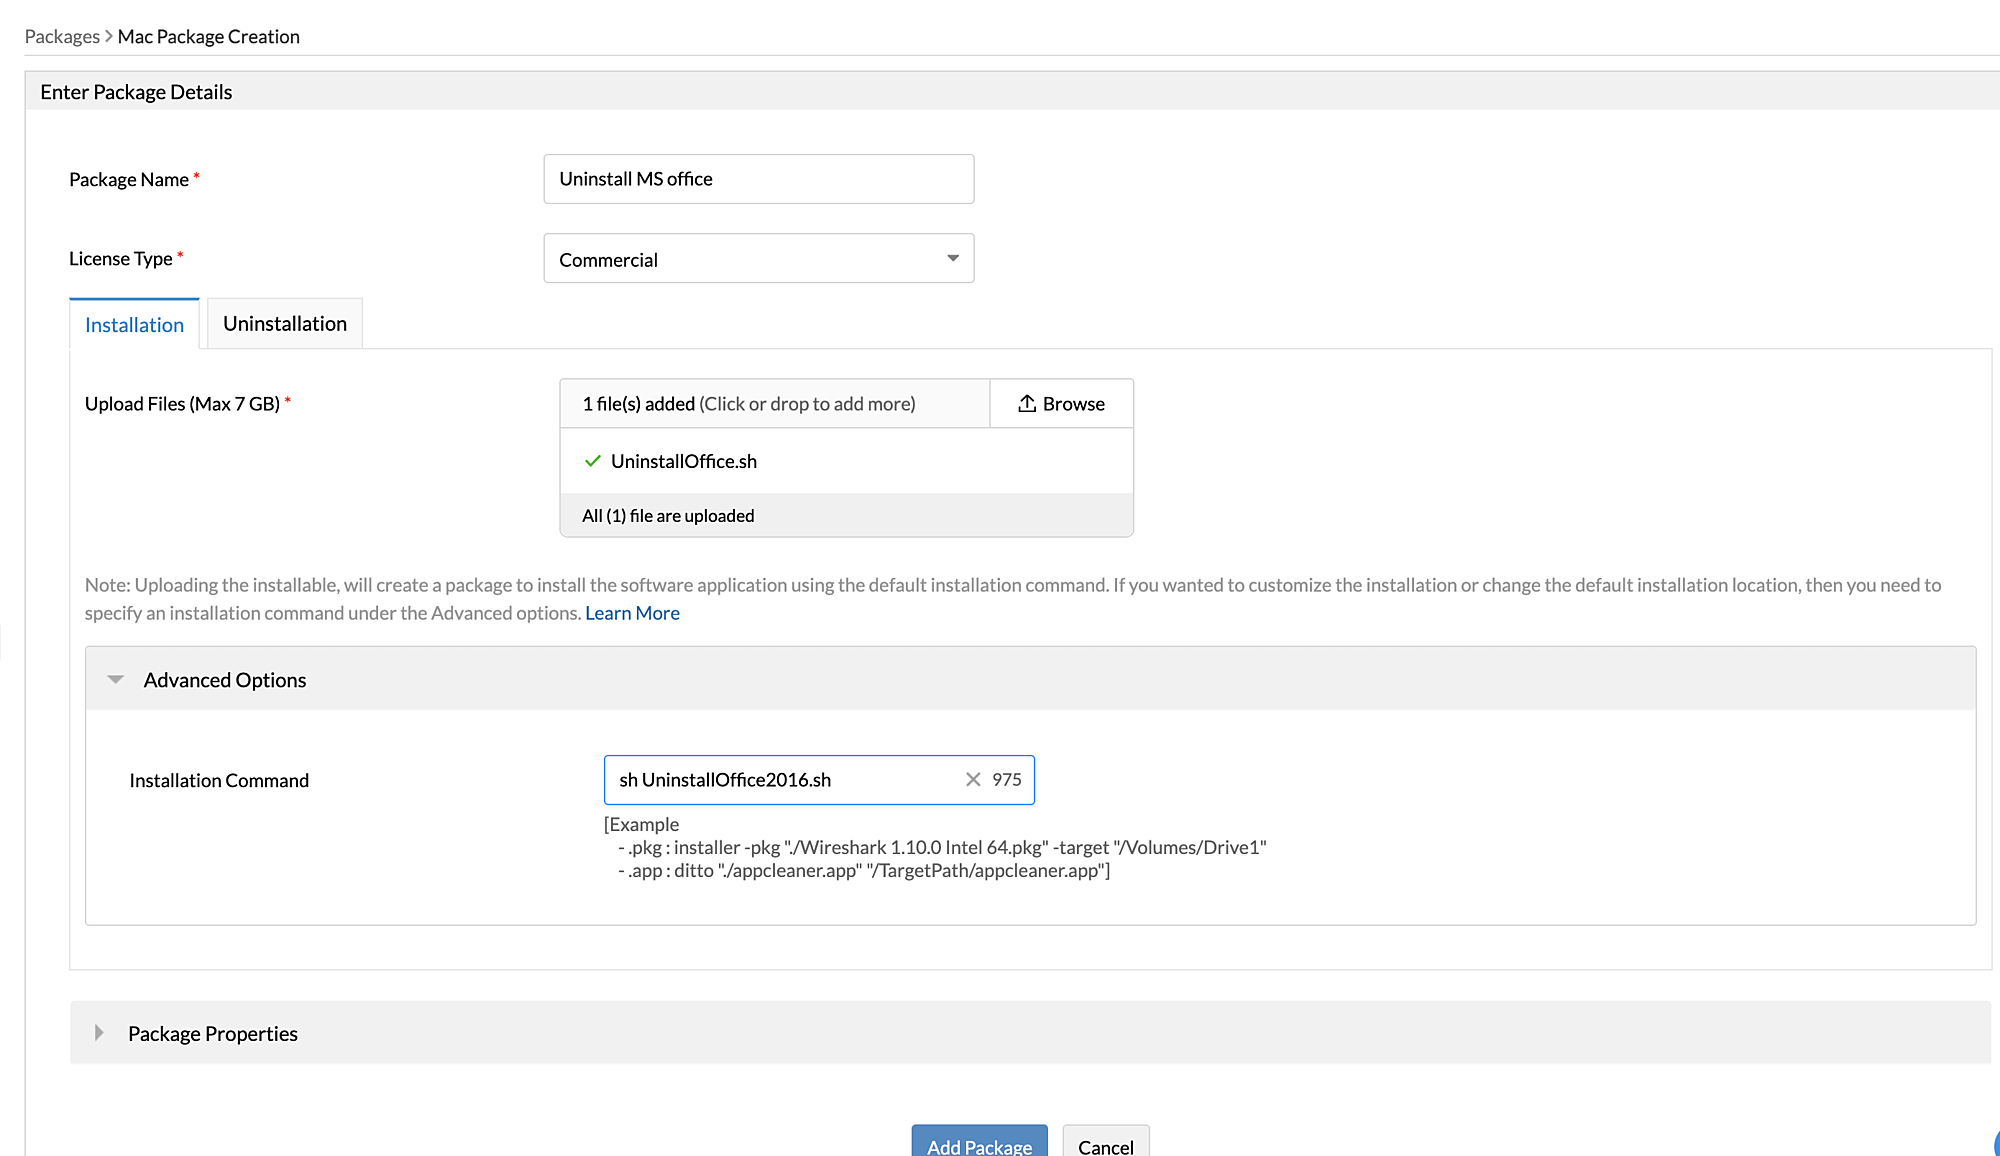Click the breadcrumb chevron after Packages
2000x1156 pixels.
[x=109, y=36]
